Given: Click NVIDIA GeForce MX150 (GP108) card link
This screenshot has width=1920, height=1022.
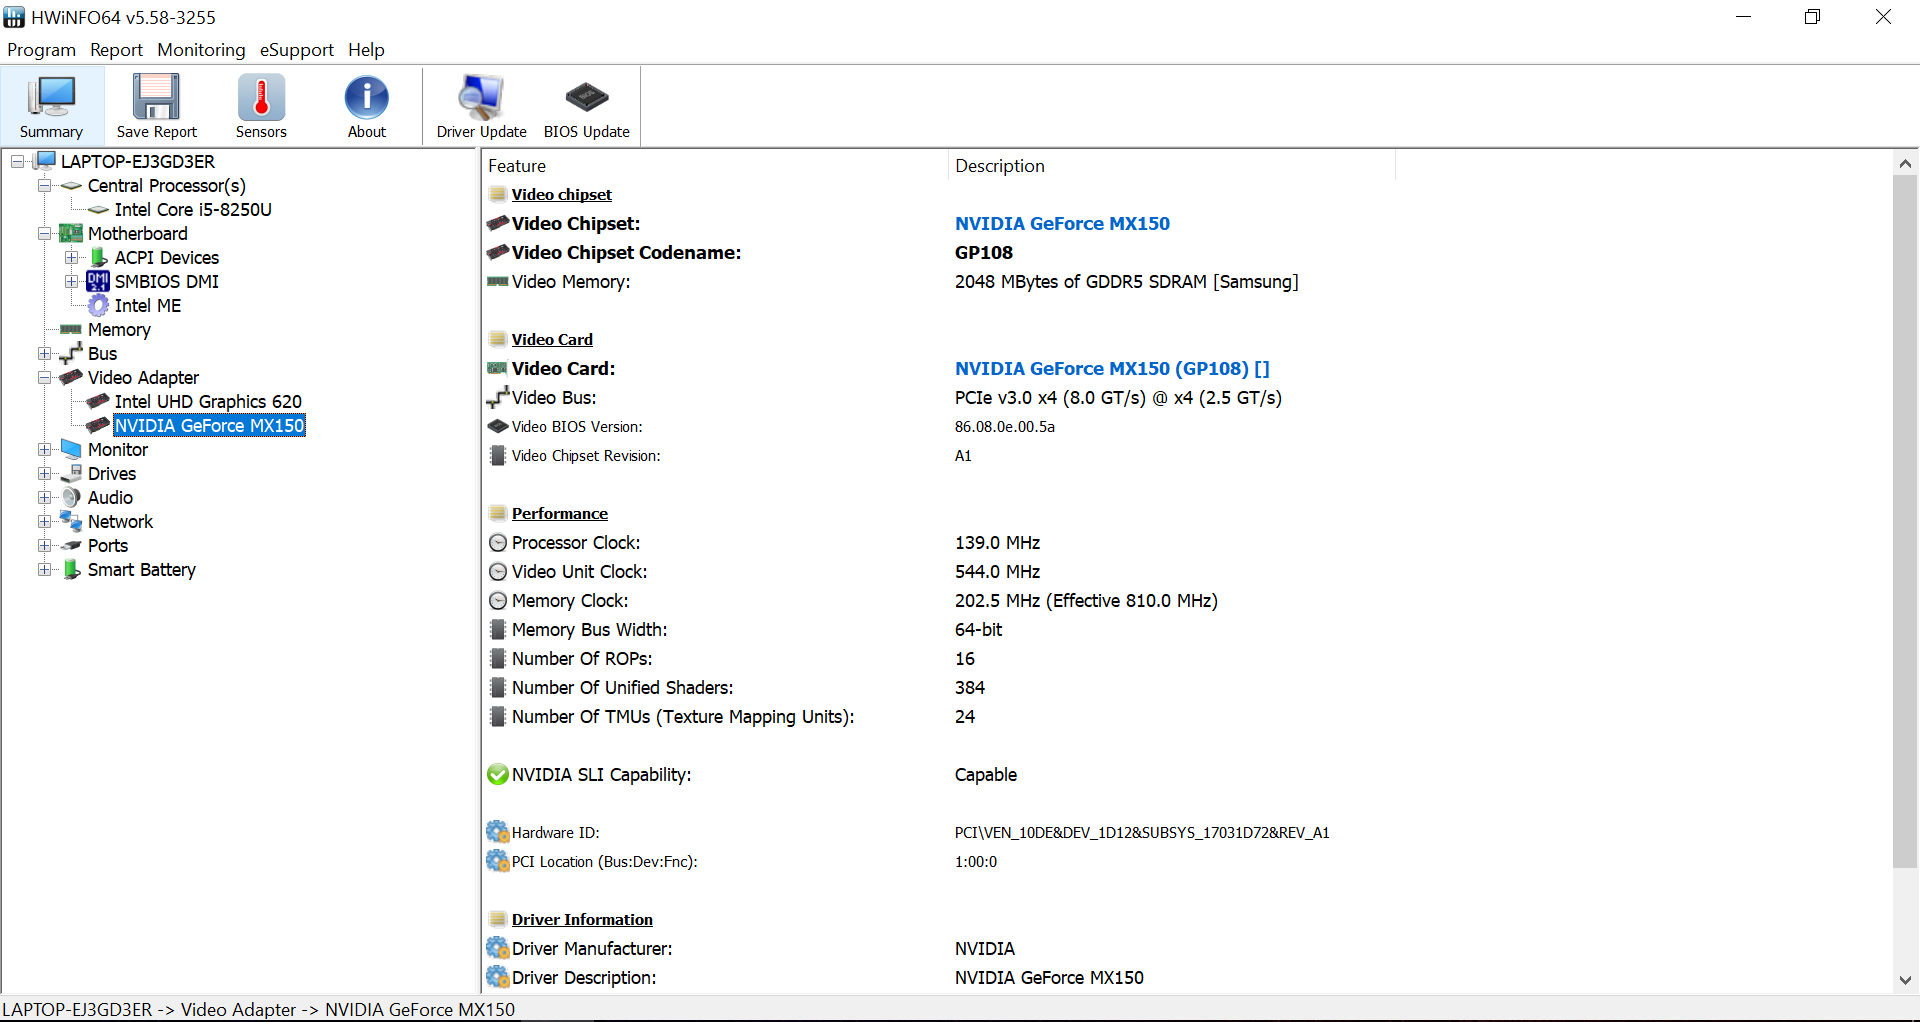Looking at the screenshot, I should (x=1112, y=369).
